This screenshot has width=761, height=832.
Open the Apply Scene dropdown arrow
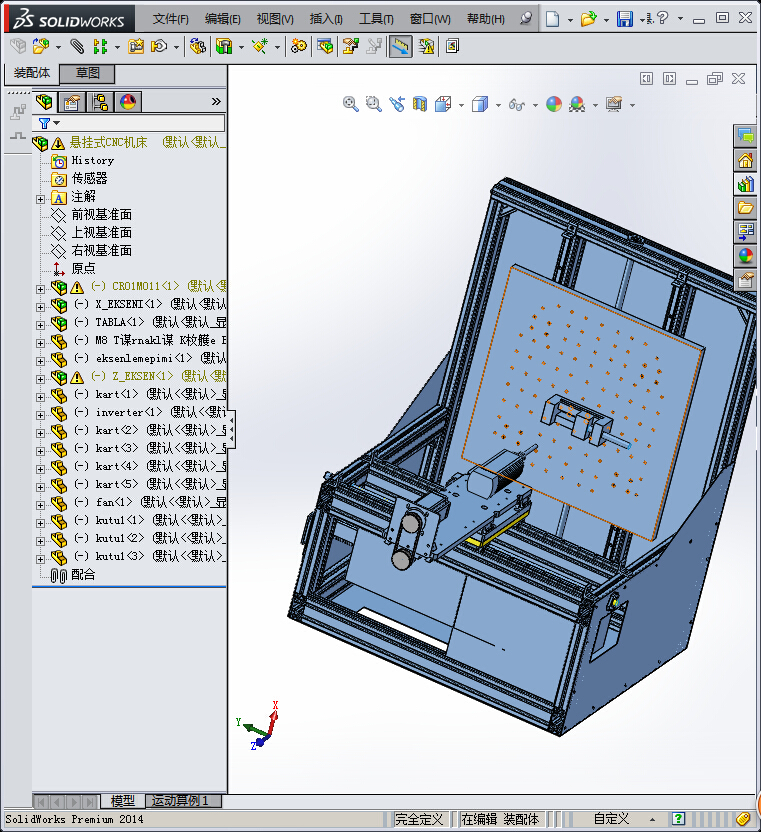[595, 105]
